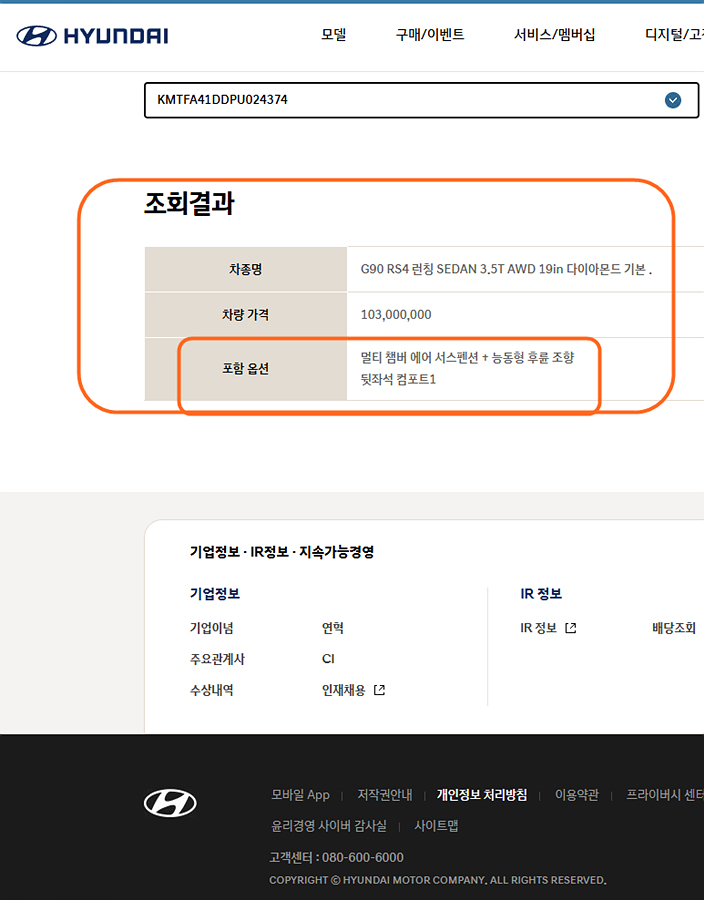The image size is (704, 900).
Task: Visit the 수상내역 page
Action: pyautogui.click(x=211, y=690)
